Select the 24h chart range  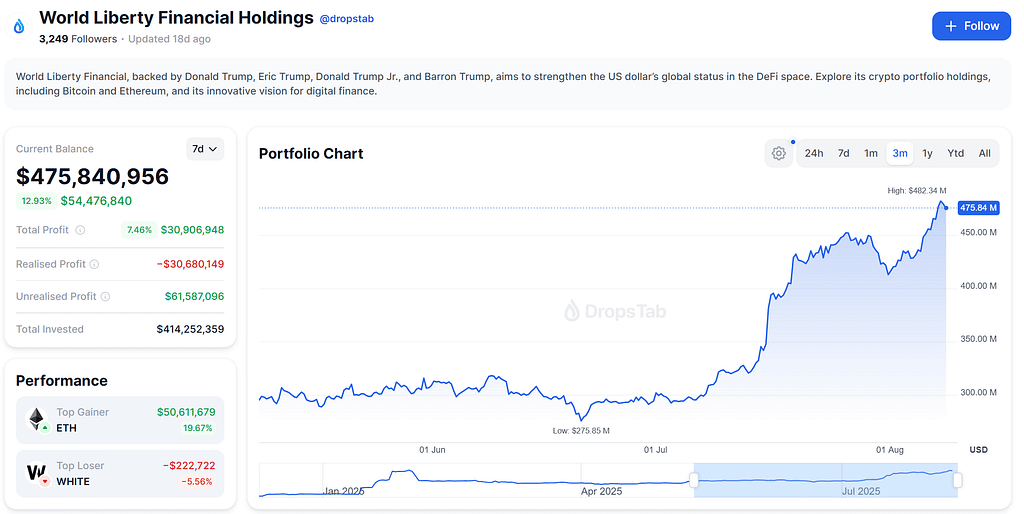click(x=814, y=153)
